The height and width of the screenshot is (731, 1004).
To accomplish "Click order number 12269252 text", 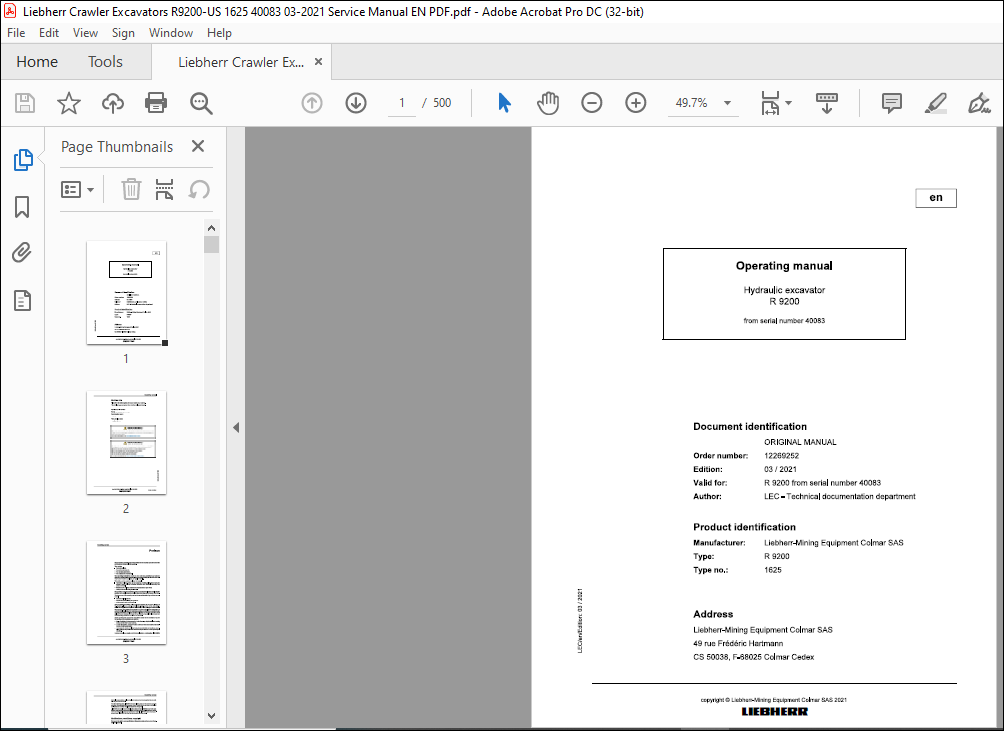I will (781, 456).
